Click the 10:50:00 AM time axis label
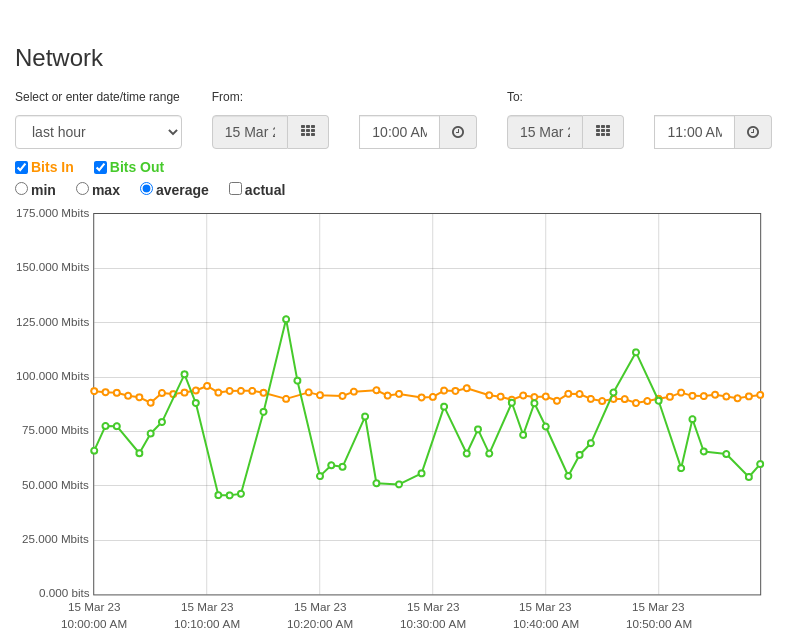 click(659, 624)
